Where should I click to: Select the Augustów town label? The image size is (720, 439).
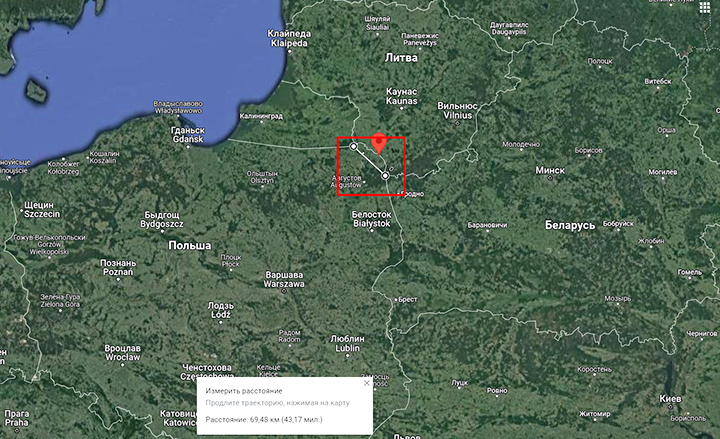pyautogui.click(x=350, y=181)
